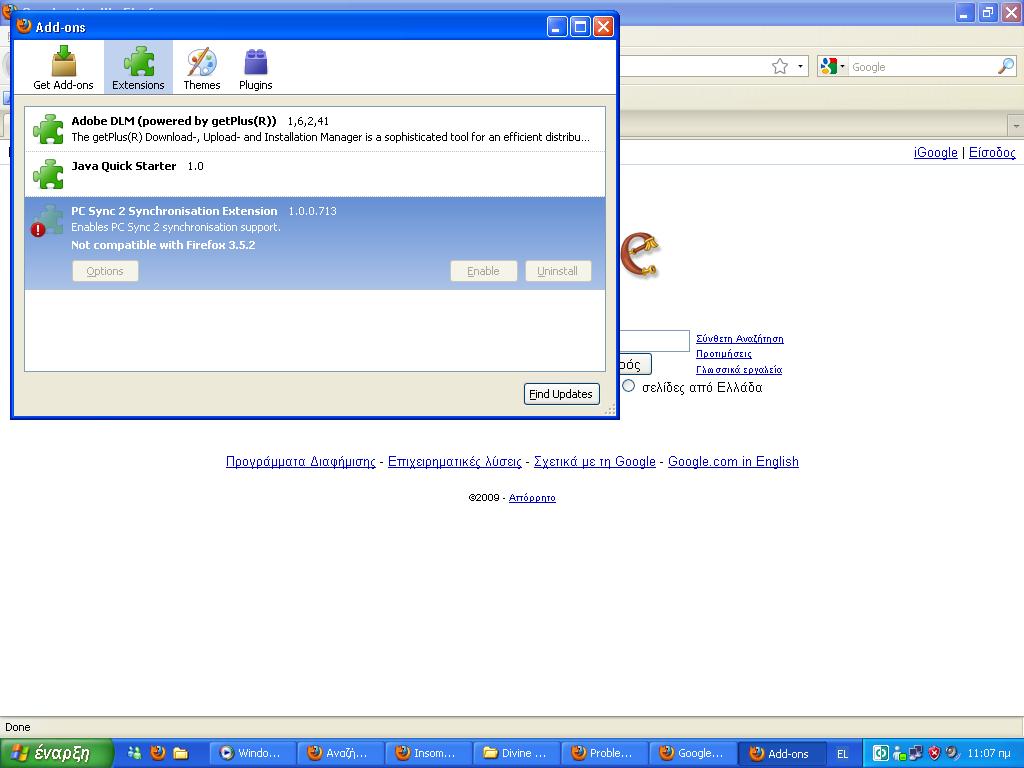Image resolution: width=1024 pixels, height=768 pixels.
Task: Click the partially hidden Google search button
Action: (x=635, y=364)
